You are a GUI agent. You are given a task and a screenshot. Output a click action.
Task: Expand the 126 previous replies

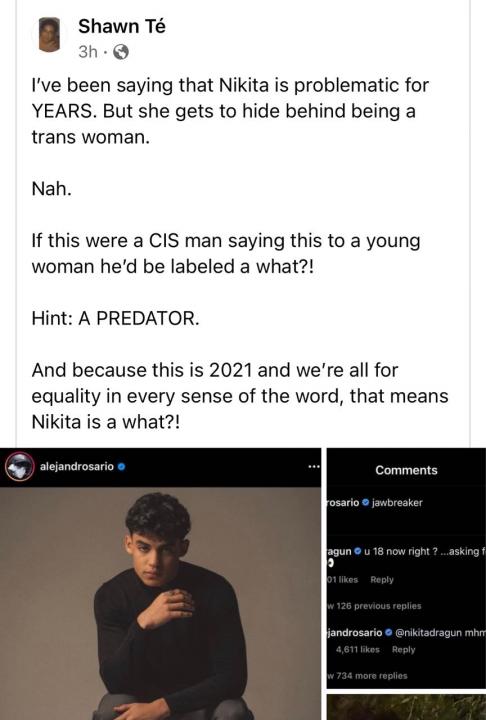[x=374, y=606]
